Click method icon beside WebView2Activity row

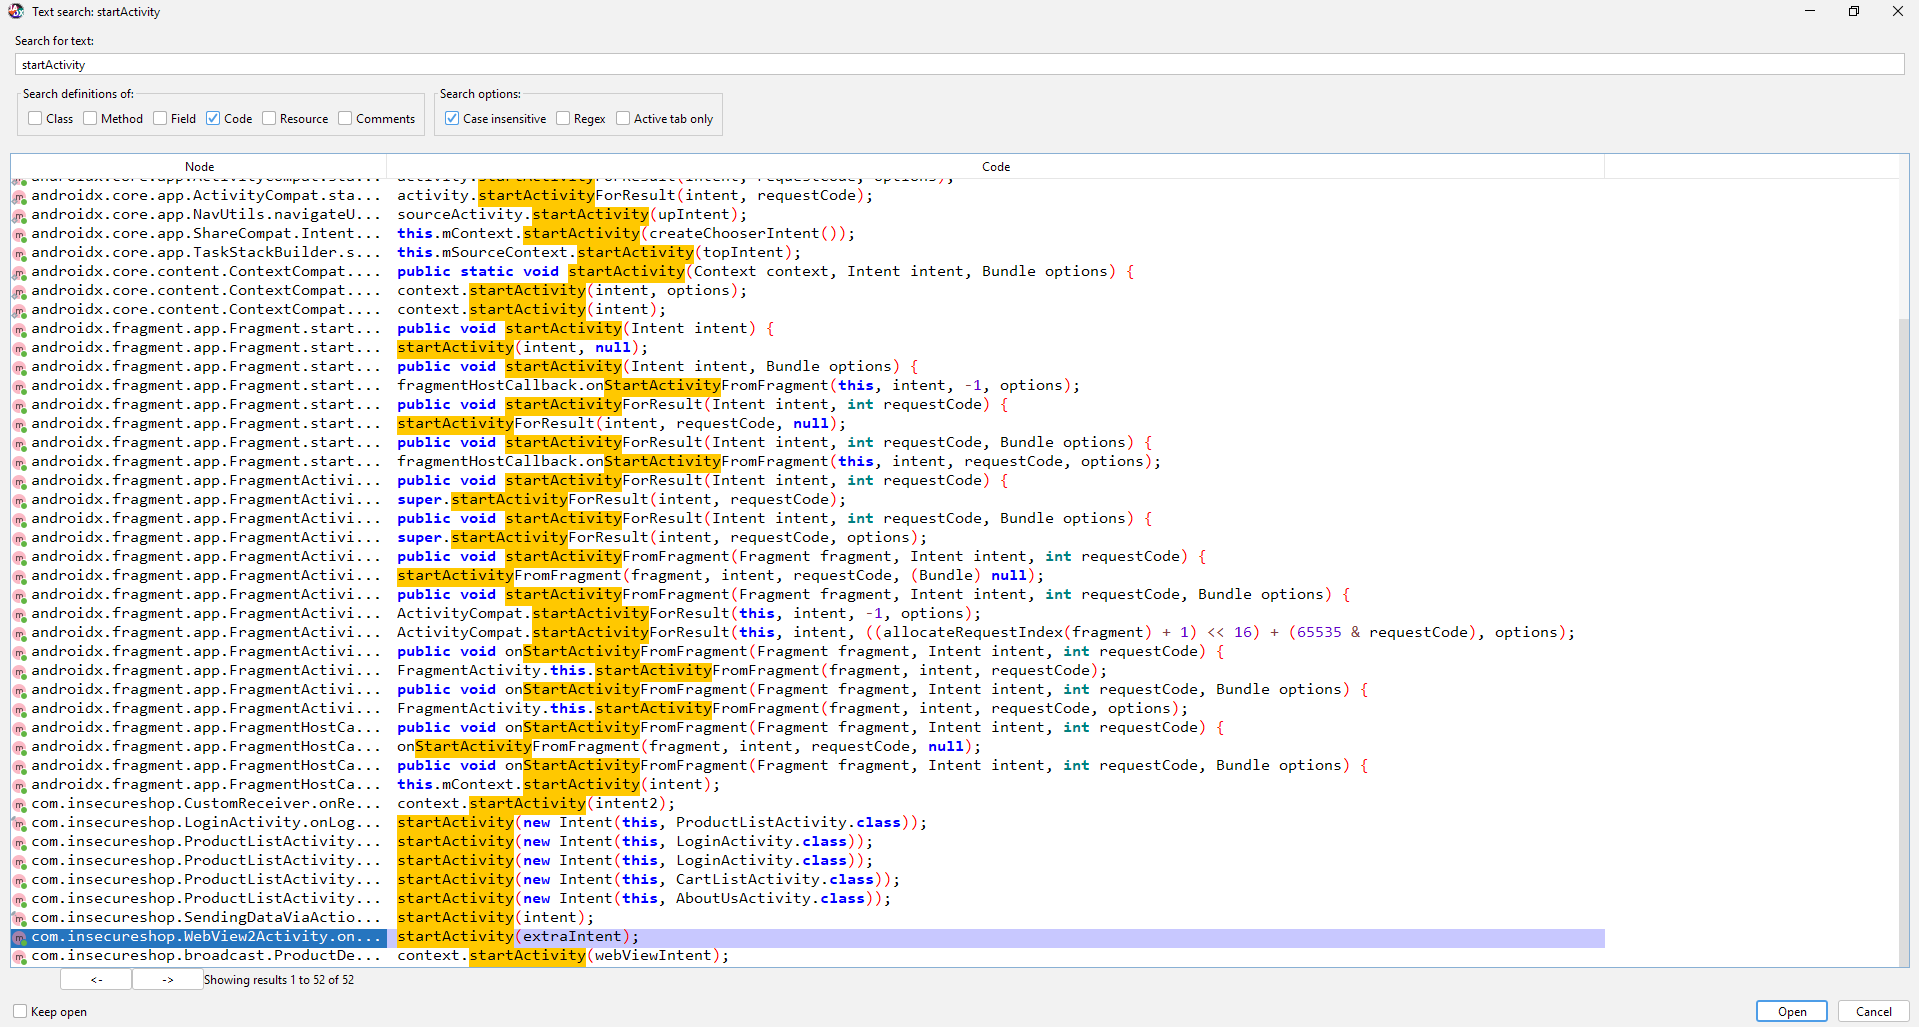tap(19, 938)
